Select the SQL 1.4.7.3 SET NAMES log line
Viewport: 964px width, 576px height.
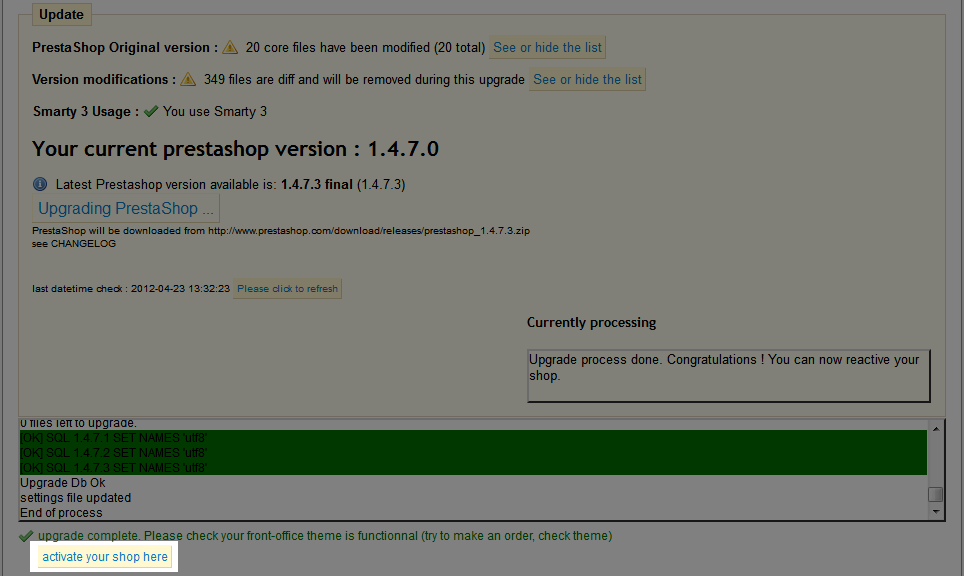coord(113,467)
